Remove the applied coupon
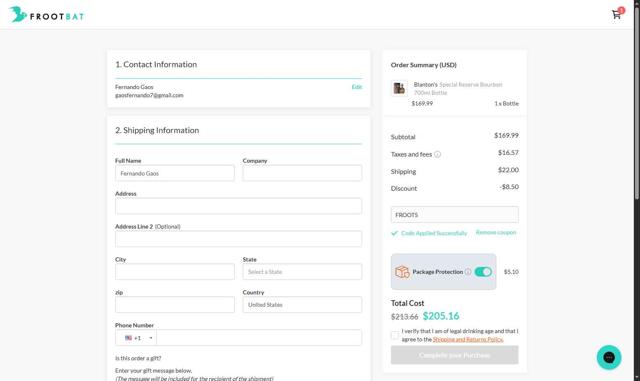 pos(496,232)
